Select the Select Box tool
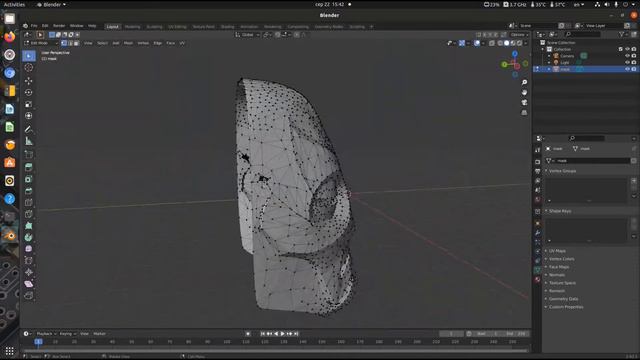This screenshot has width=640, height=360. click(x=29, y=56)
